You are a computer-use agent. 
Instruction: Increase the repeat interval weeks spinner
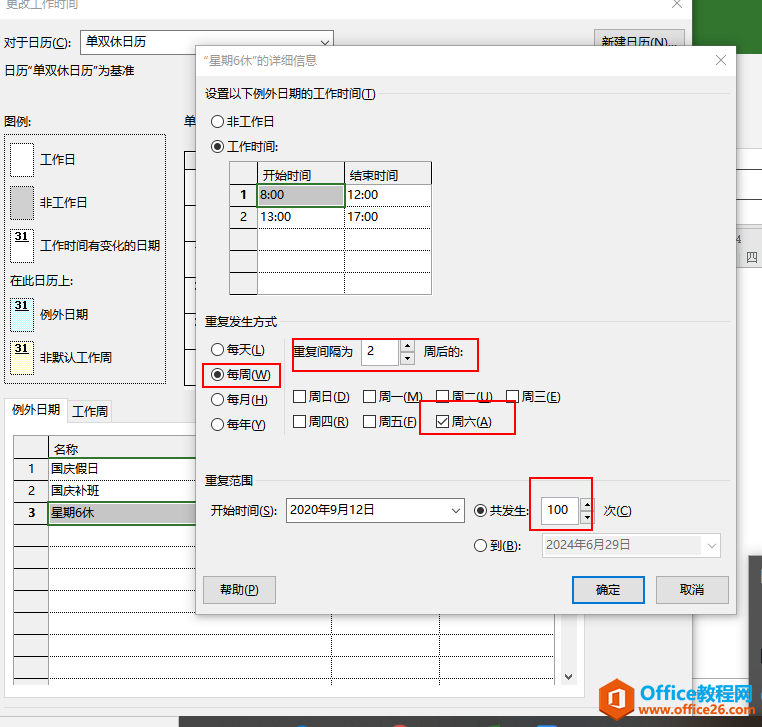407,346
